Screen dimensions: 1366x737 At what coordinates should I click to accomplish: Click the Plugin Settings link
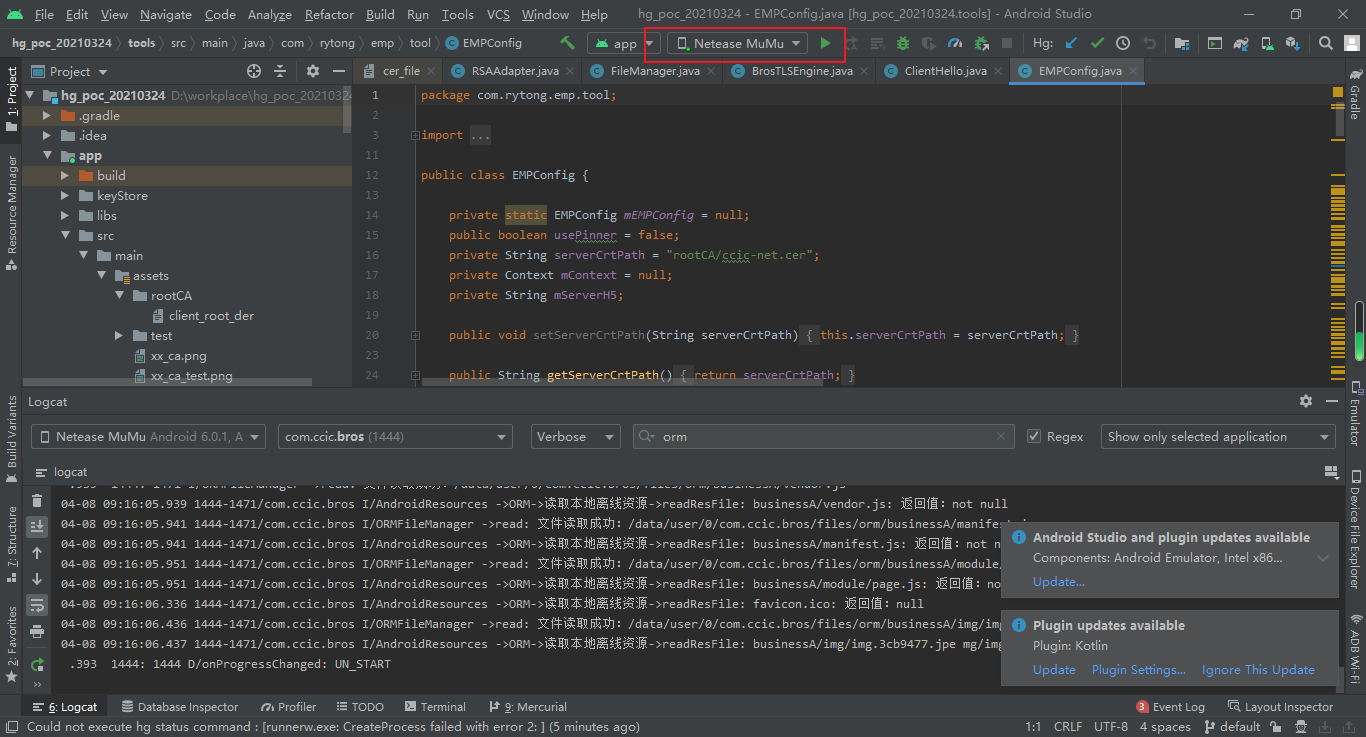1138,670
